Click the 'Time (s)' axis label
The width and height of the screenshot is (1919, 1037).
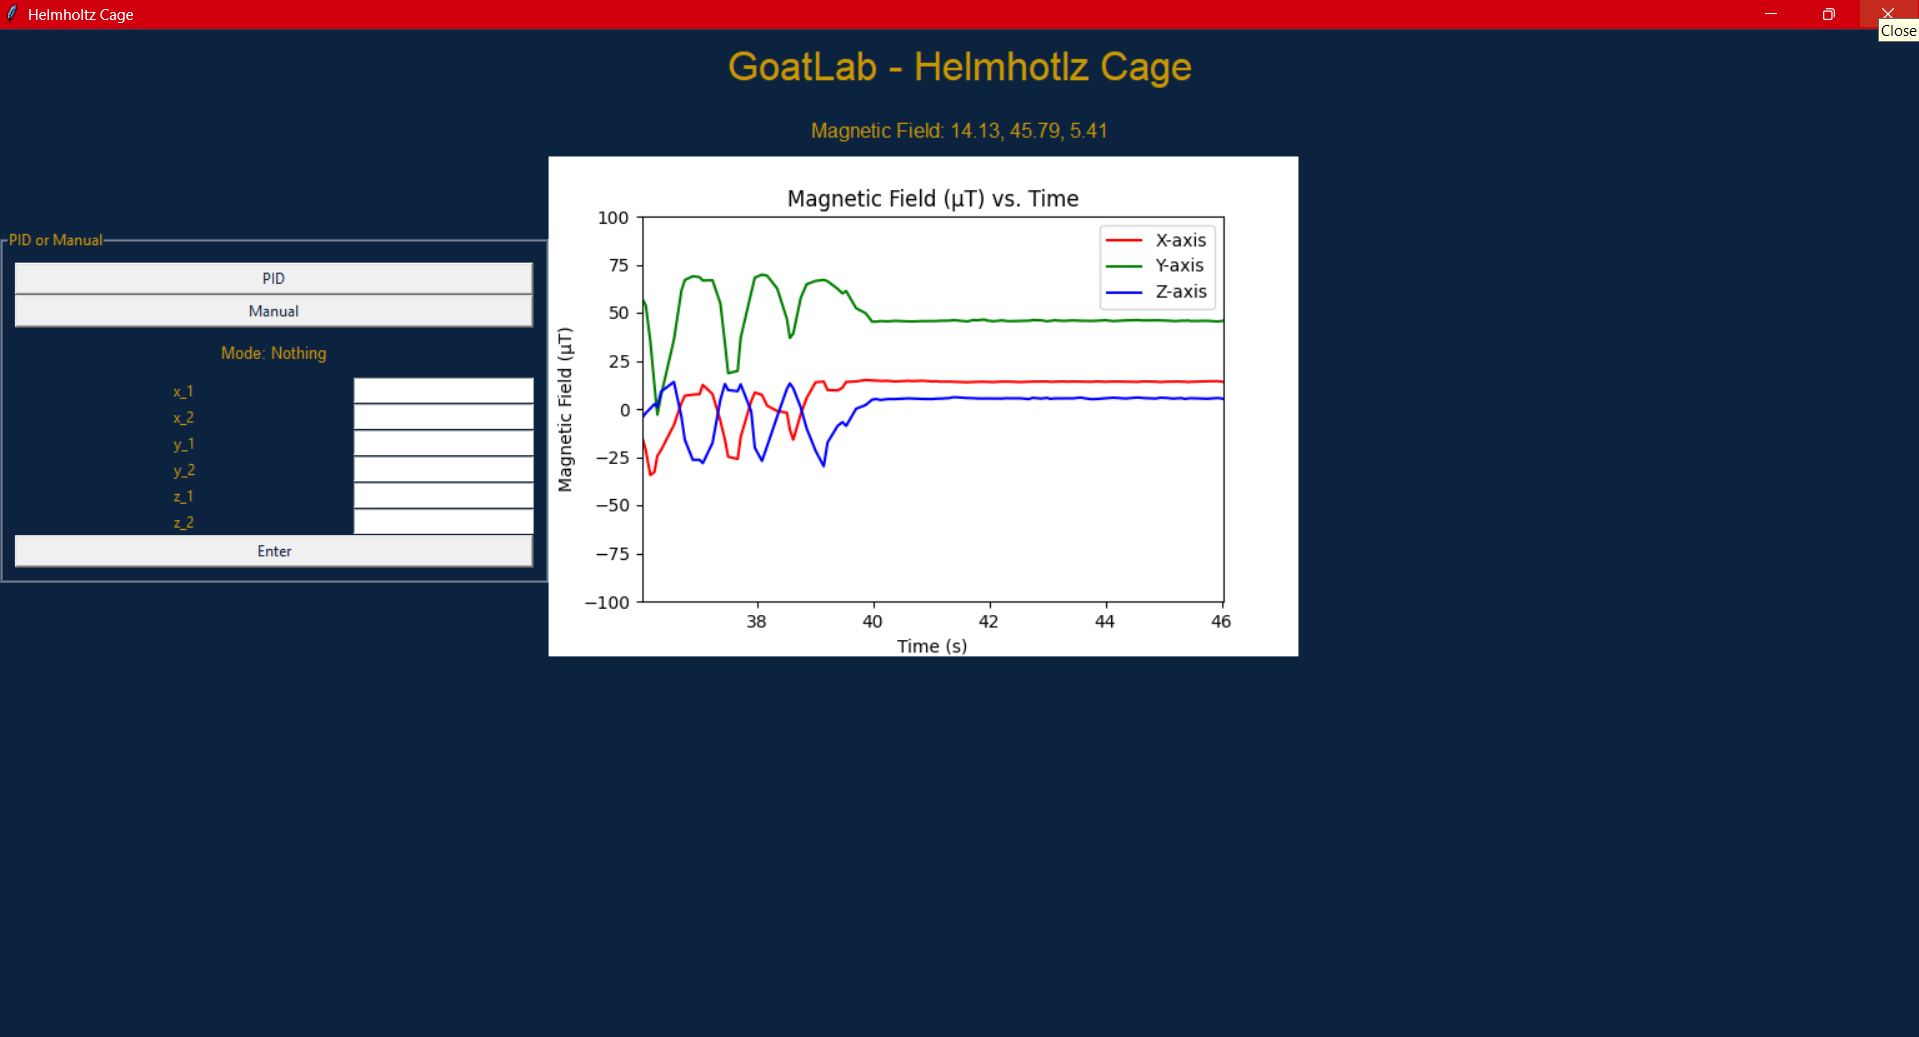pyautogui.click(x=932, y=646)
